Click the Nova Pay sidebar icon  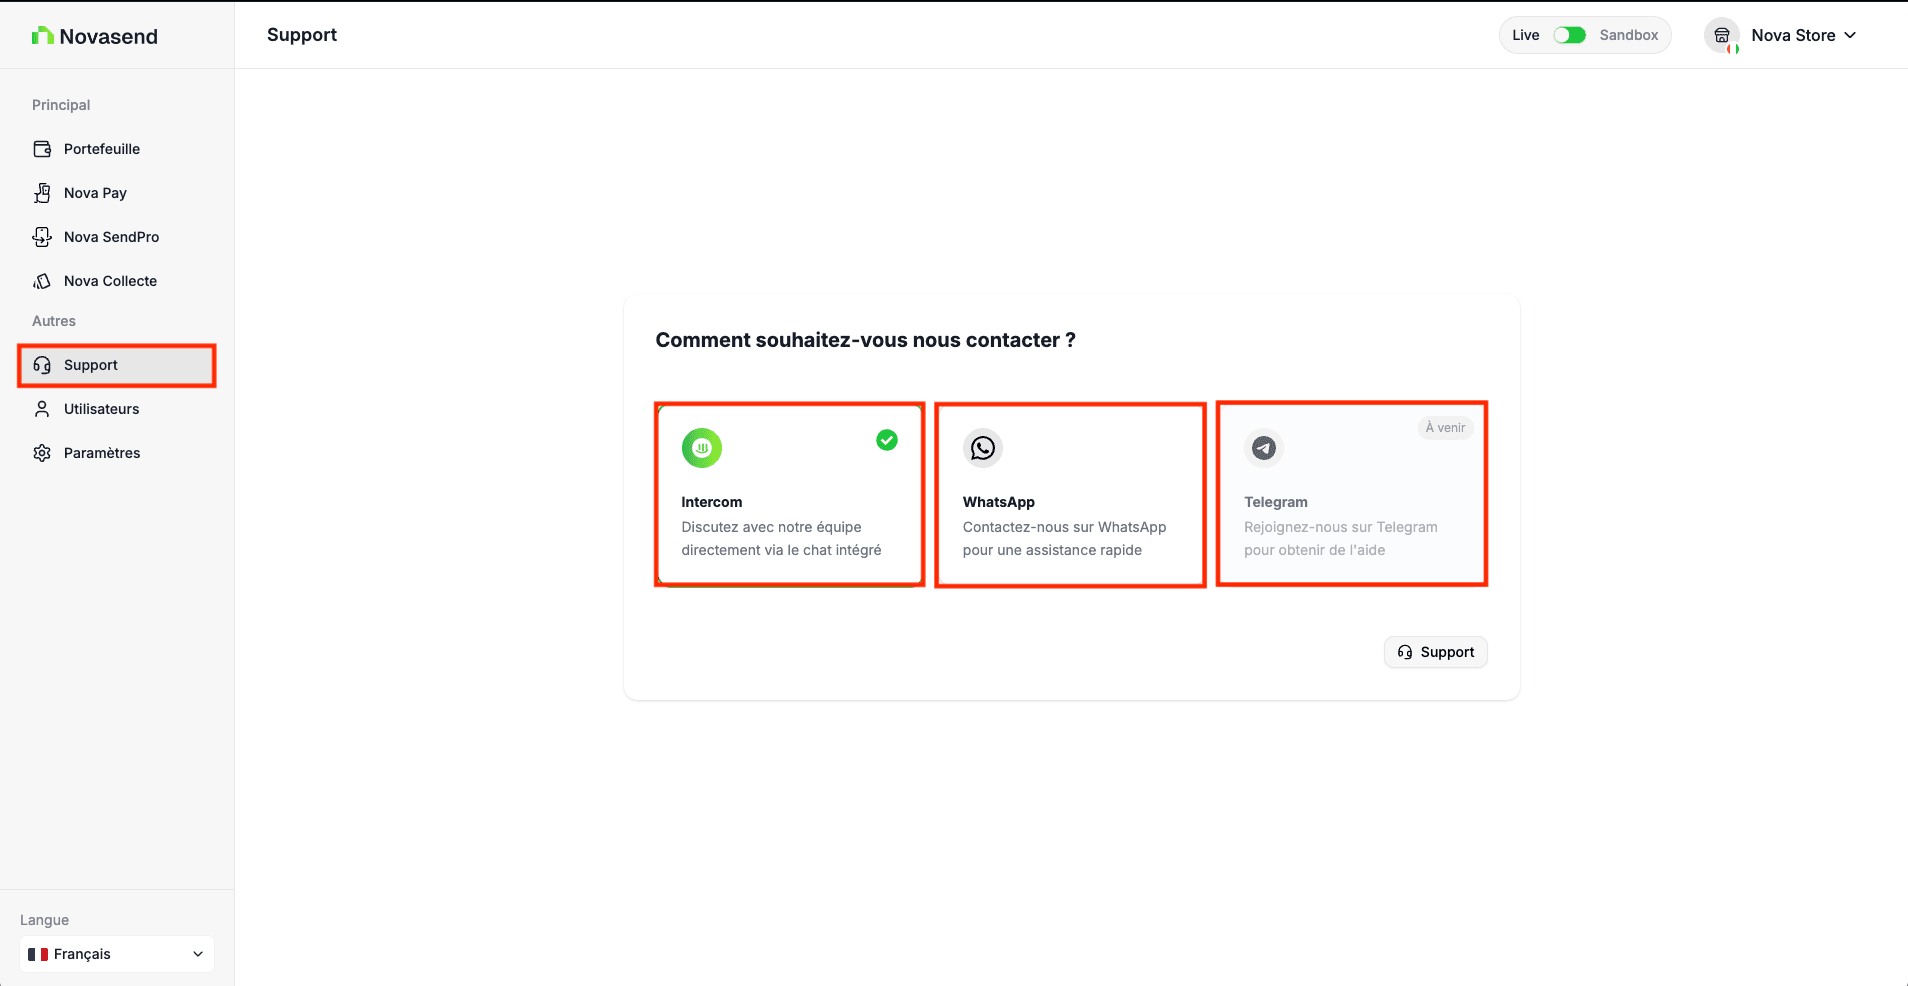tap(42, 193)
